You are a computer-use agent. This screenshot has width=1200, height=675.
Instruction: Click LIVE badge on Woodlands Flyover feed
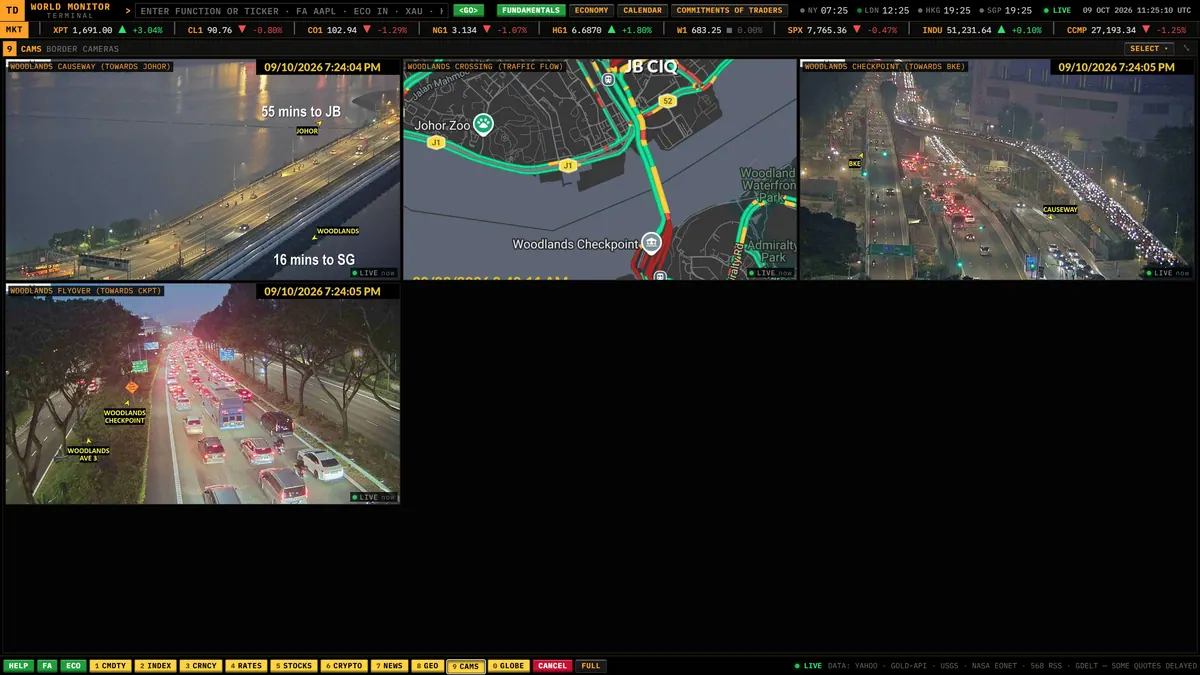(x=373, y=497)
